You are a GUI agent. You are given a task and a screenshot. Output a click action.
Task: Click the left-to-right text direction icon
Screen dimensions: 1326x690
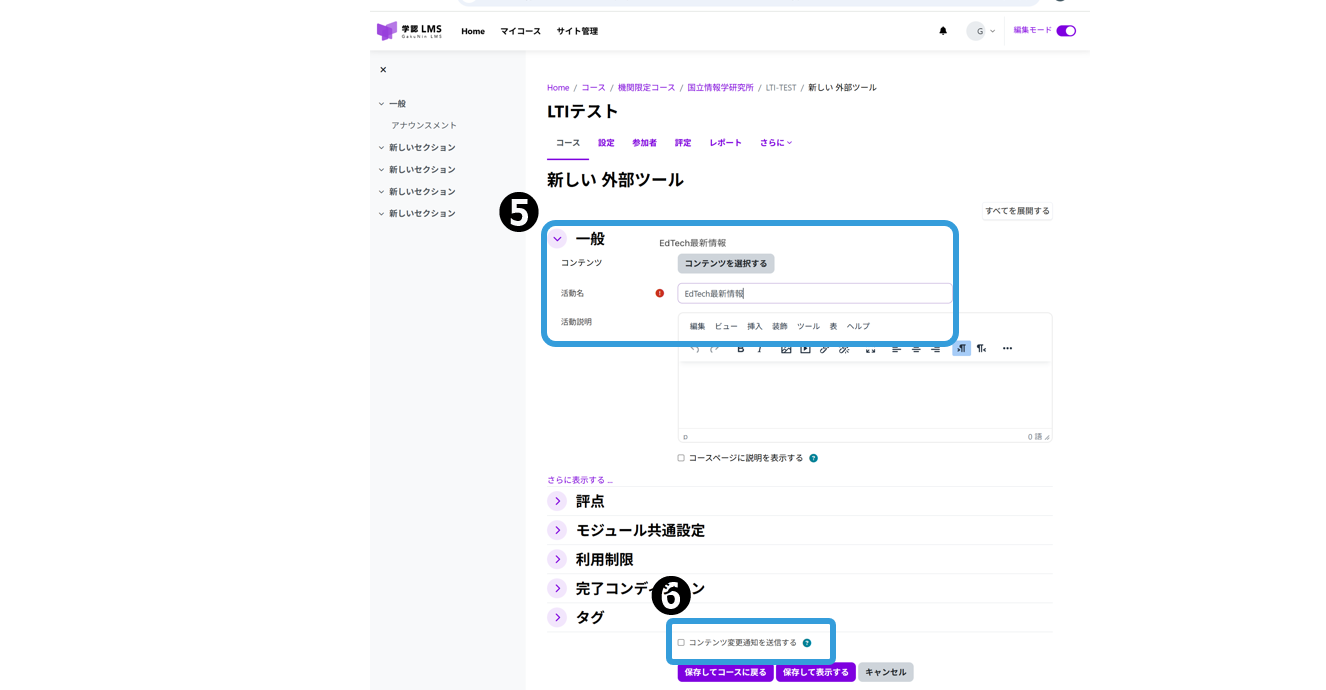click(x=961, y=348)
